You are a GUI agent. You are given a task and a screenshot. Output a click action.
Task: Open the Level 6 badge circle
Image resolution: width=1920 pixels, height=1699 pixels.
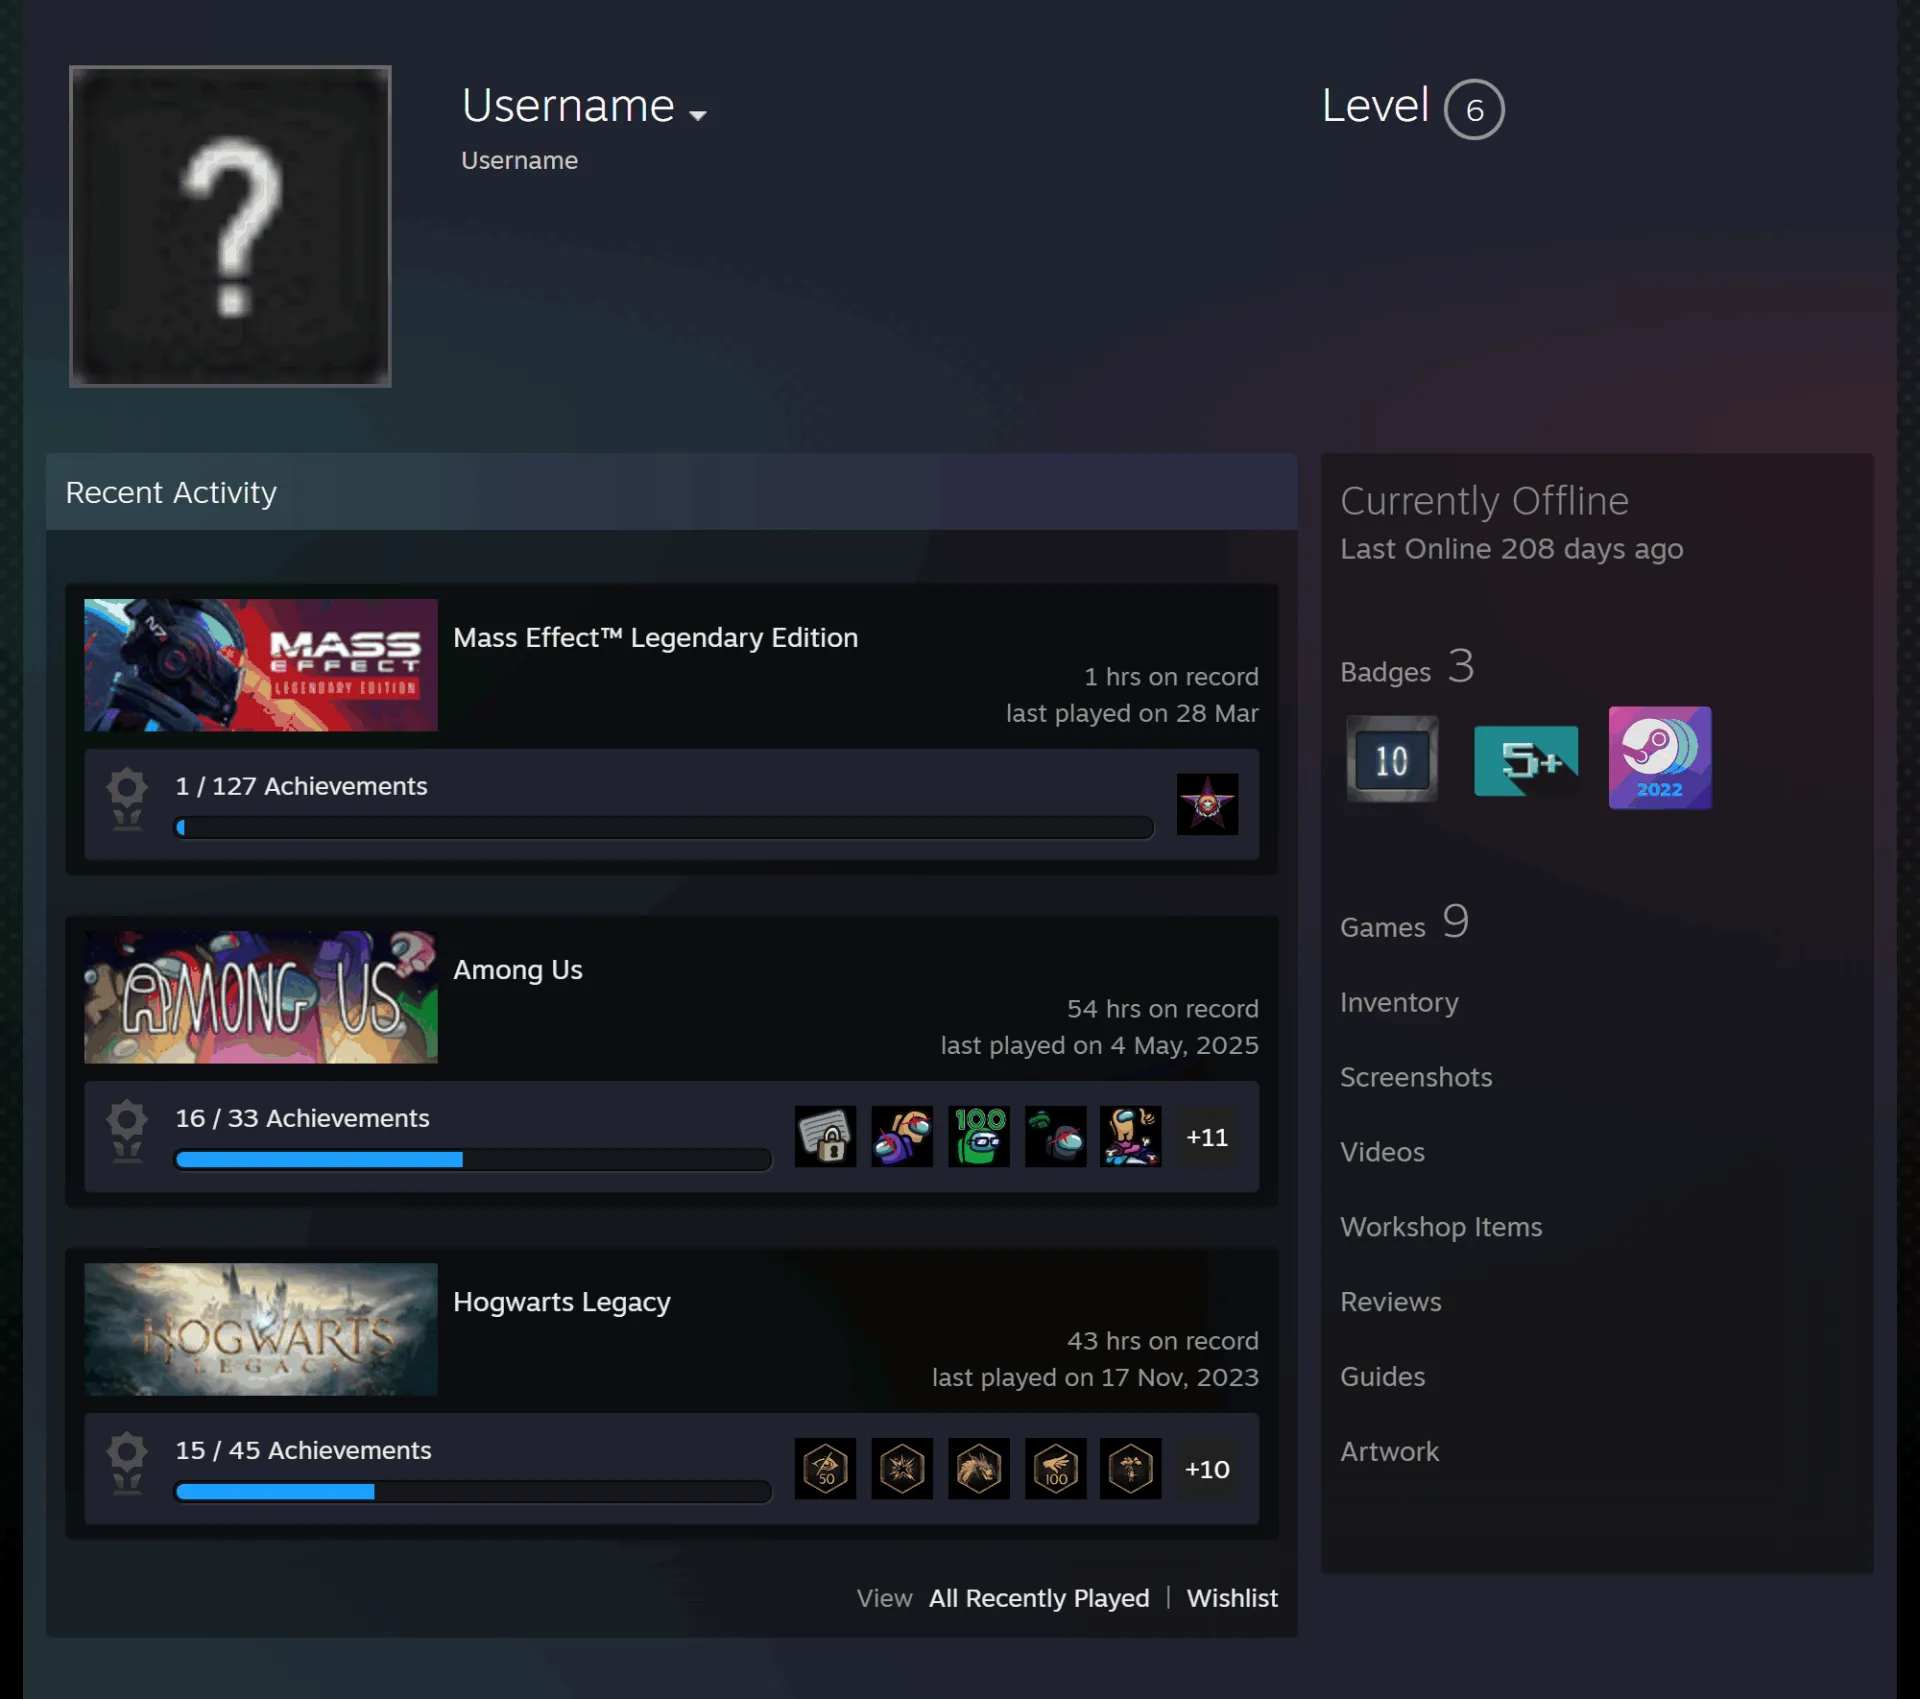(x=1474, y=109)
